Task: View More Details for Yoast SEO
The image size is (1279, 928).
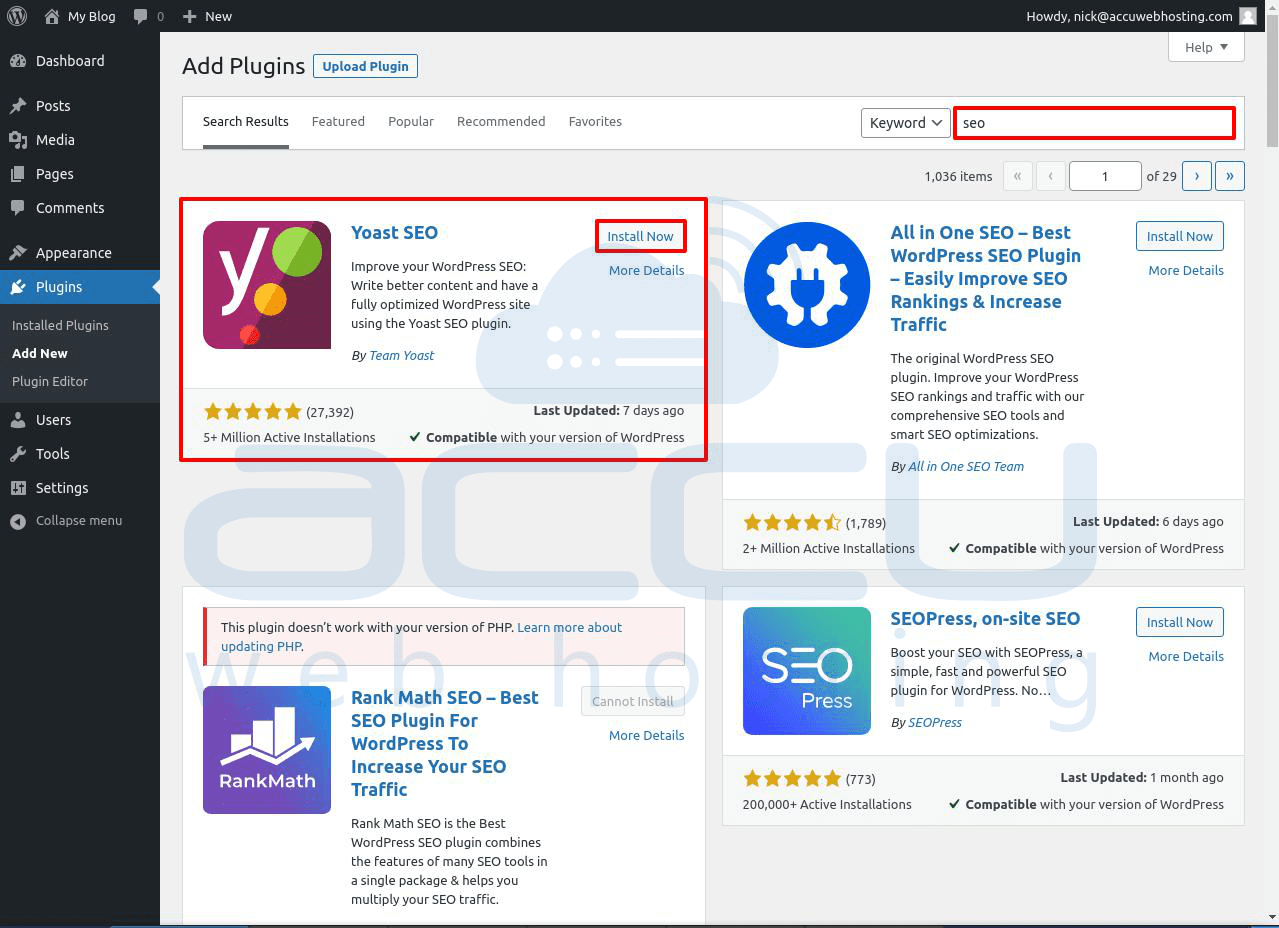Action: (647, 270)
